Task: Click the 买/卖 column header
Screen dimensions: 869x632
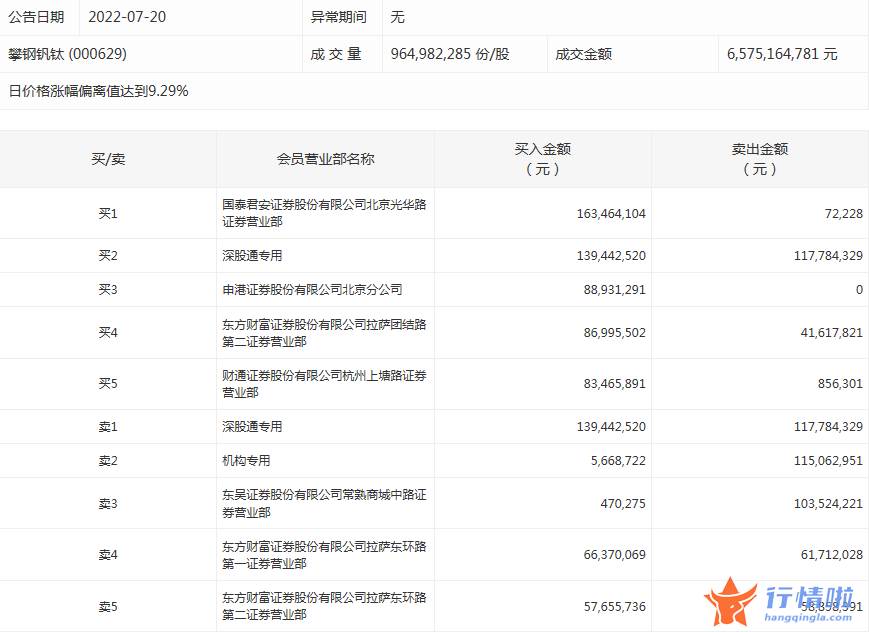Action: click(108, 159)
